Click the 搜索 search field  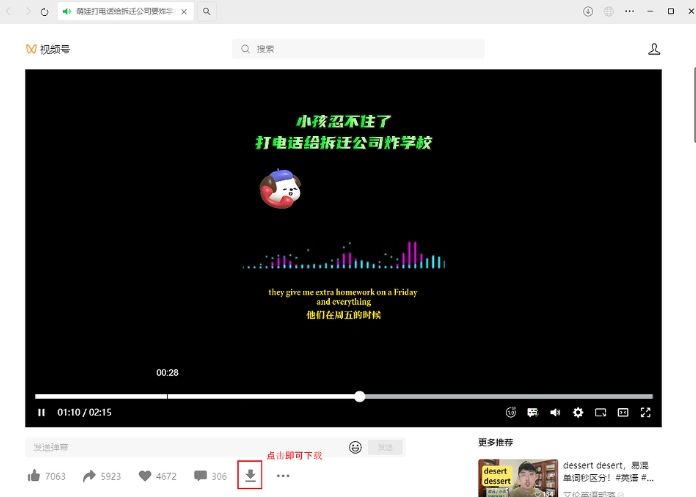360,49
